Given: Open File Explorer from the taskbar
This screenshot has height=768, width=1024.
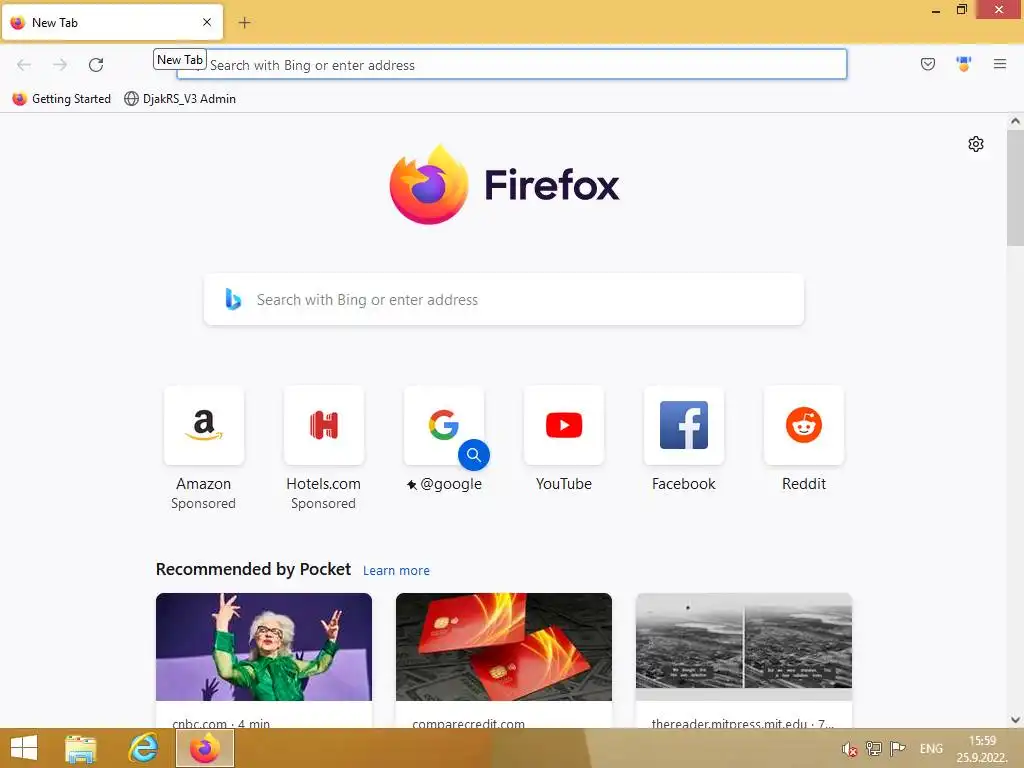Looking at the screenshot, I should tap(81, 748).
